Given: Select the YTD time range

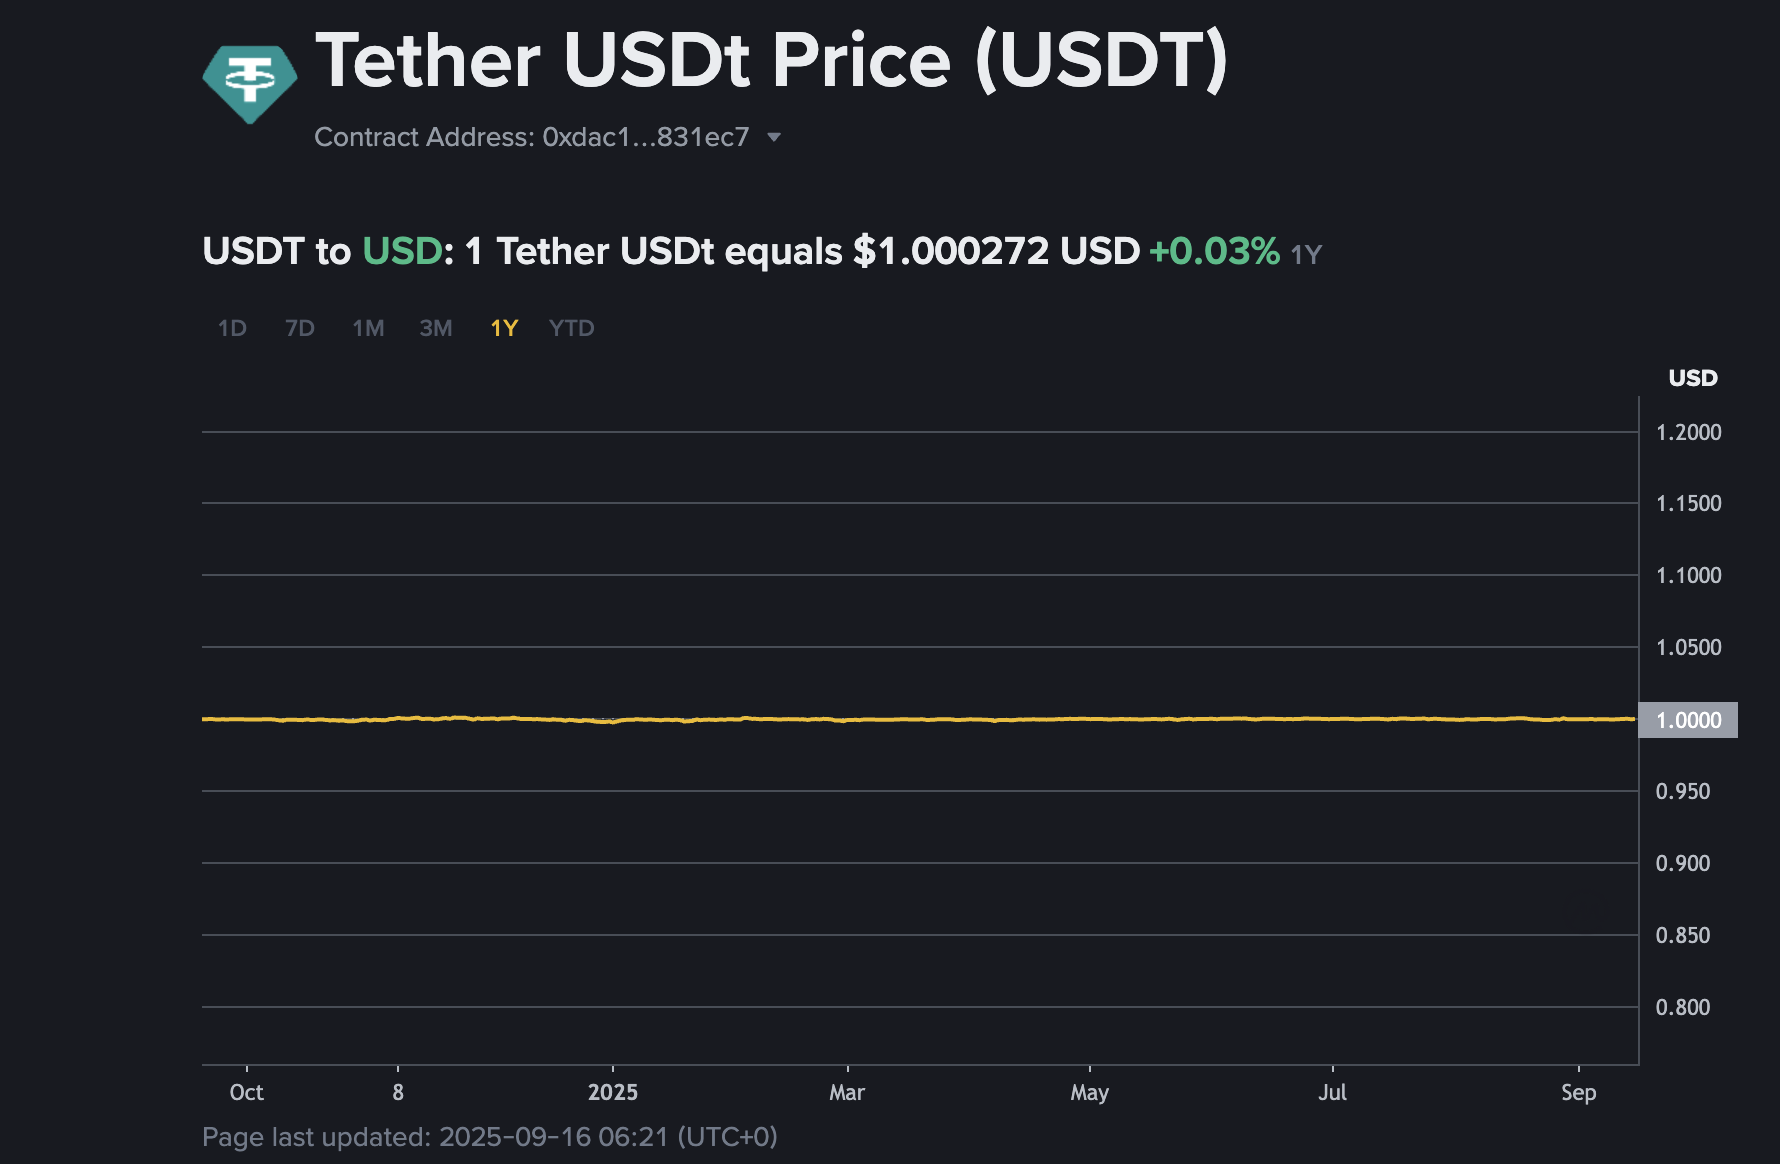Looking at the screenshot, I should coord(570,327).
